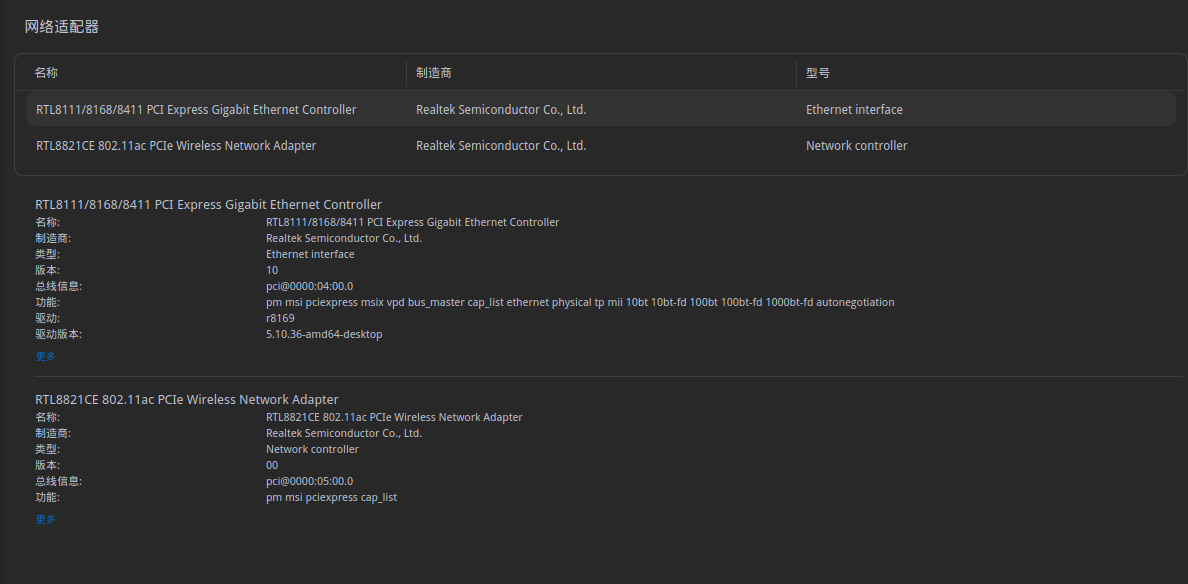Click the Ethernet Controller details section title
Viewport: 1188px width, 584px height.
(208, 205)
